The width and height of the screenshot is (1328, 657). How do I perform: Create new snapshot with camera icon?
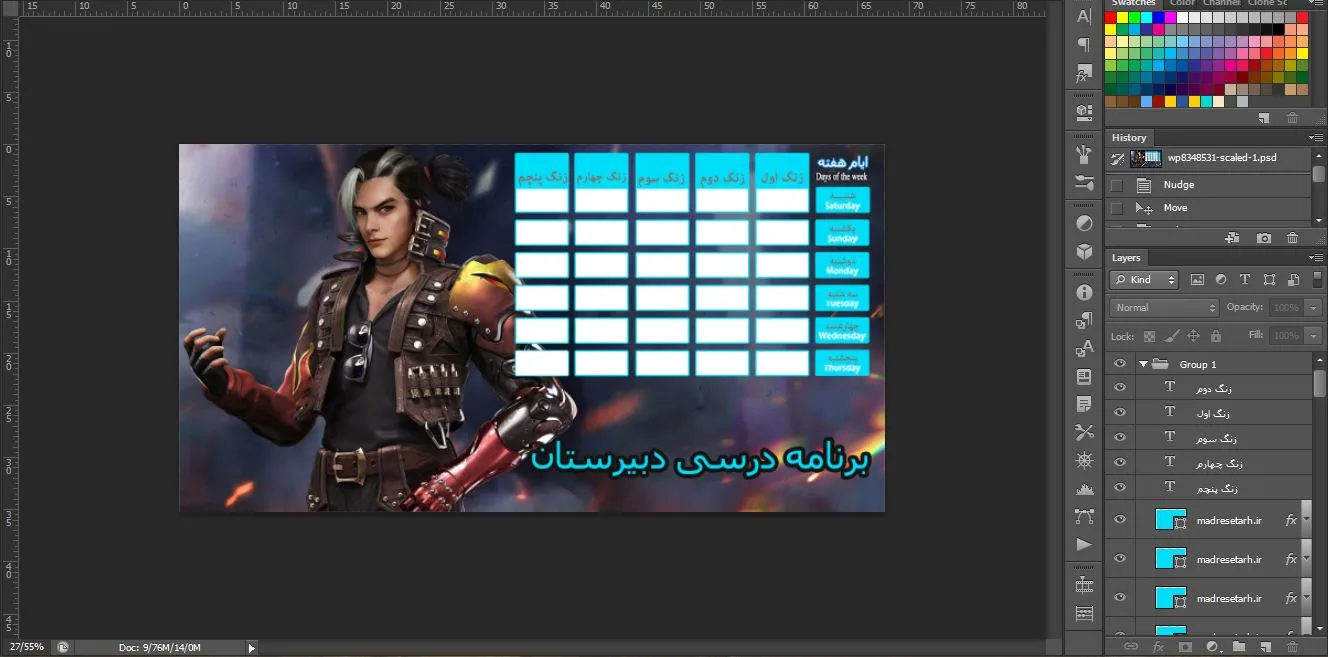coord(1264,238)
